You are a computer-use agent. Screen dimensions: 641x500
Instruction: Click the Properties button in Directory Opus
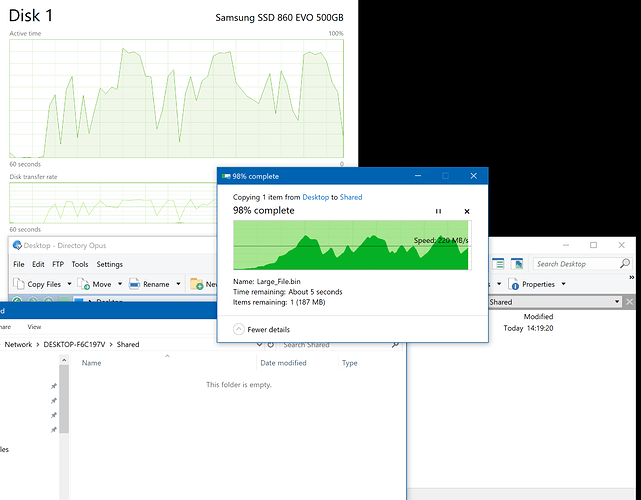click(x=531, y=284)
